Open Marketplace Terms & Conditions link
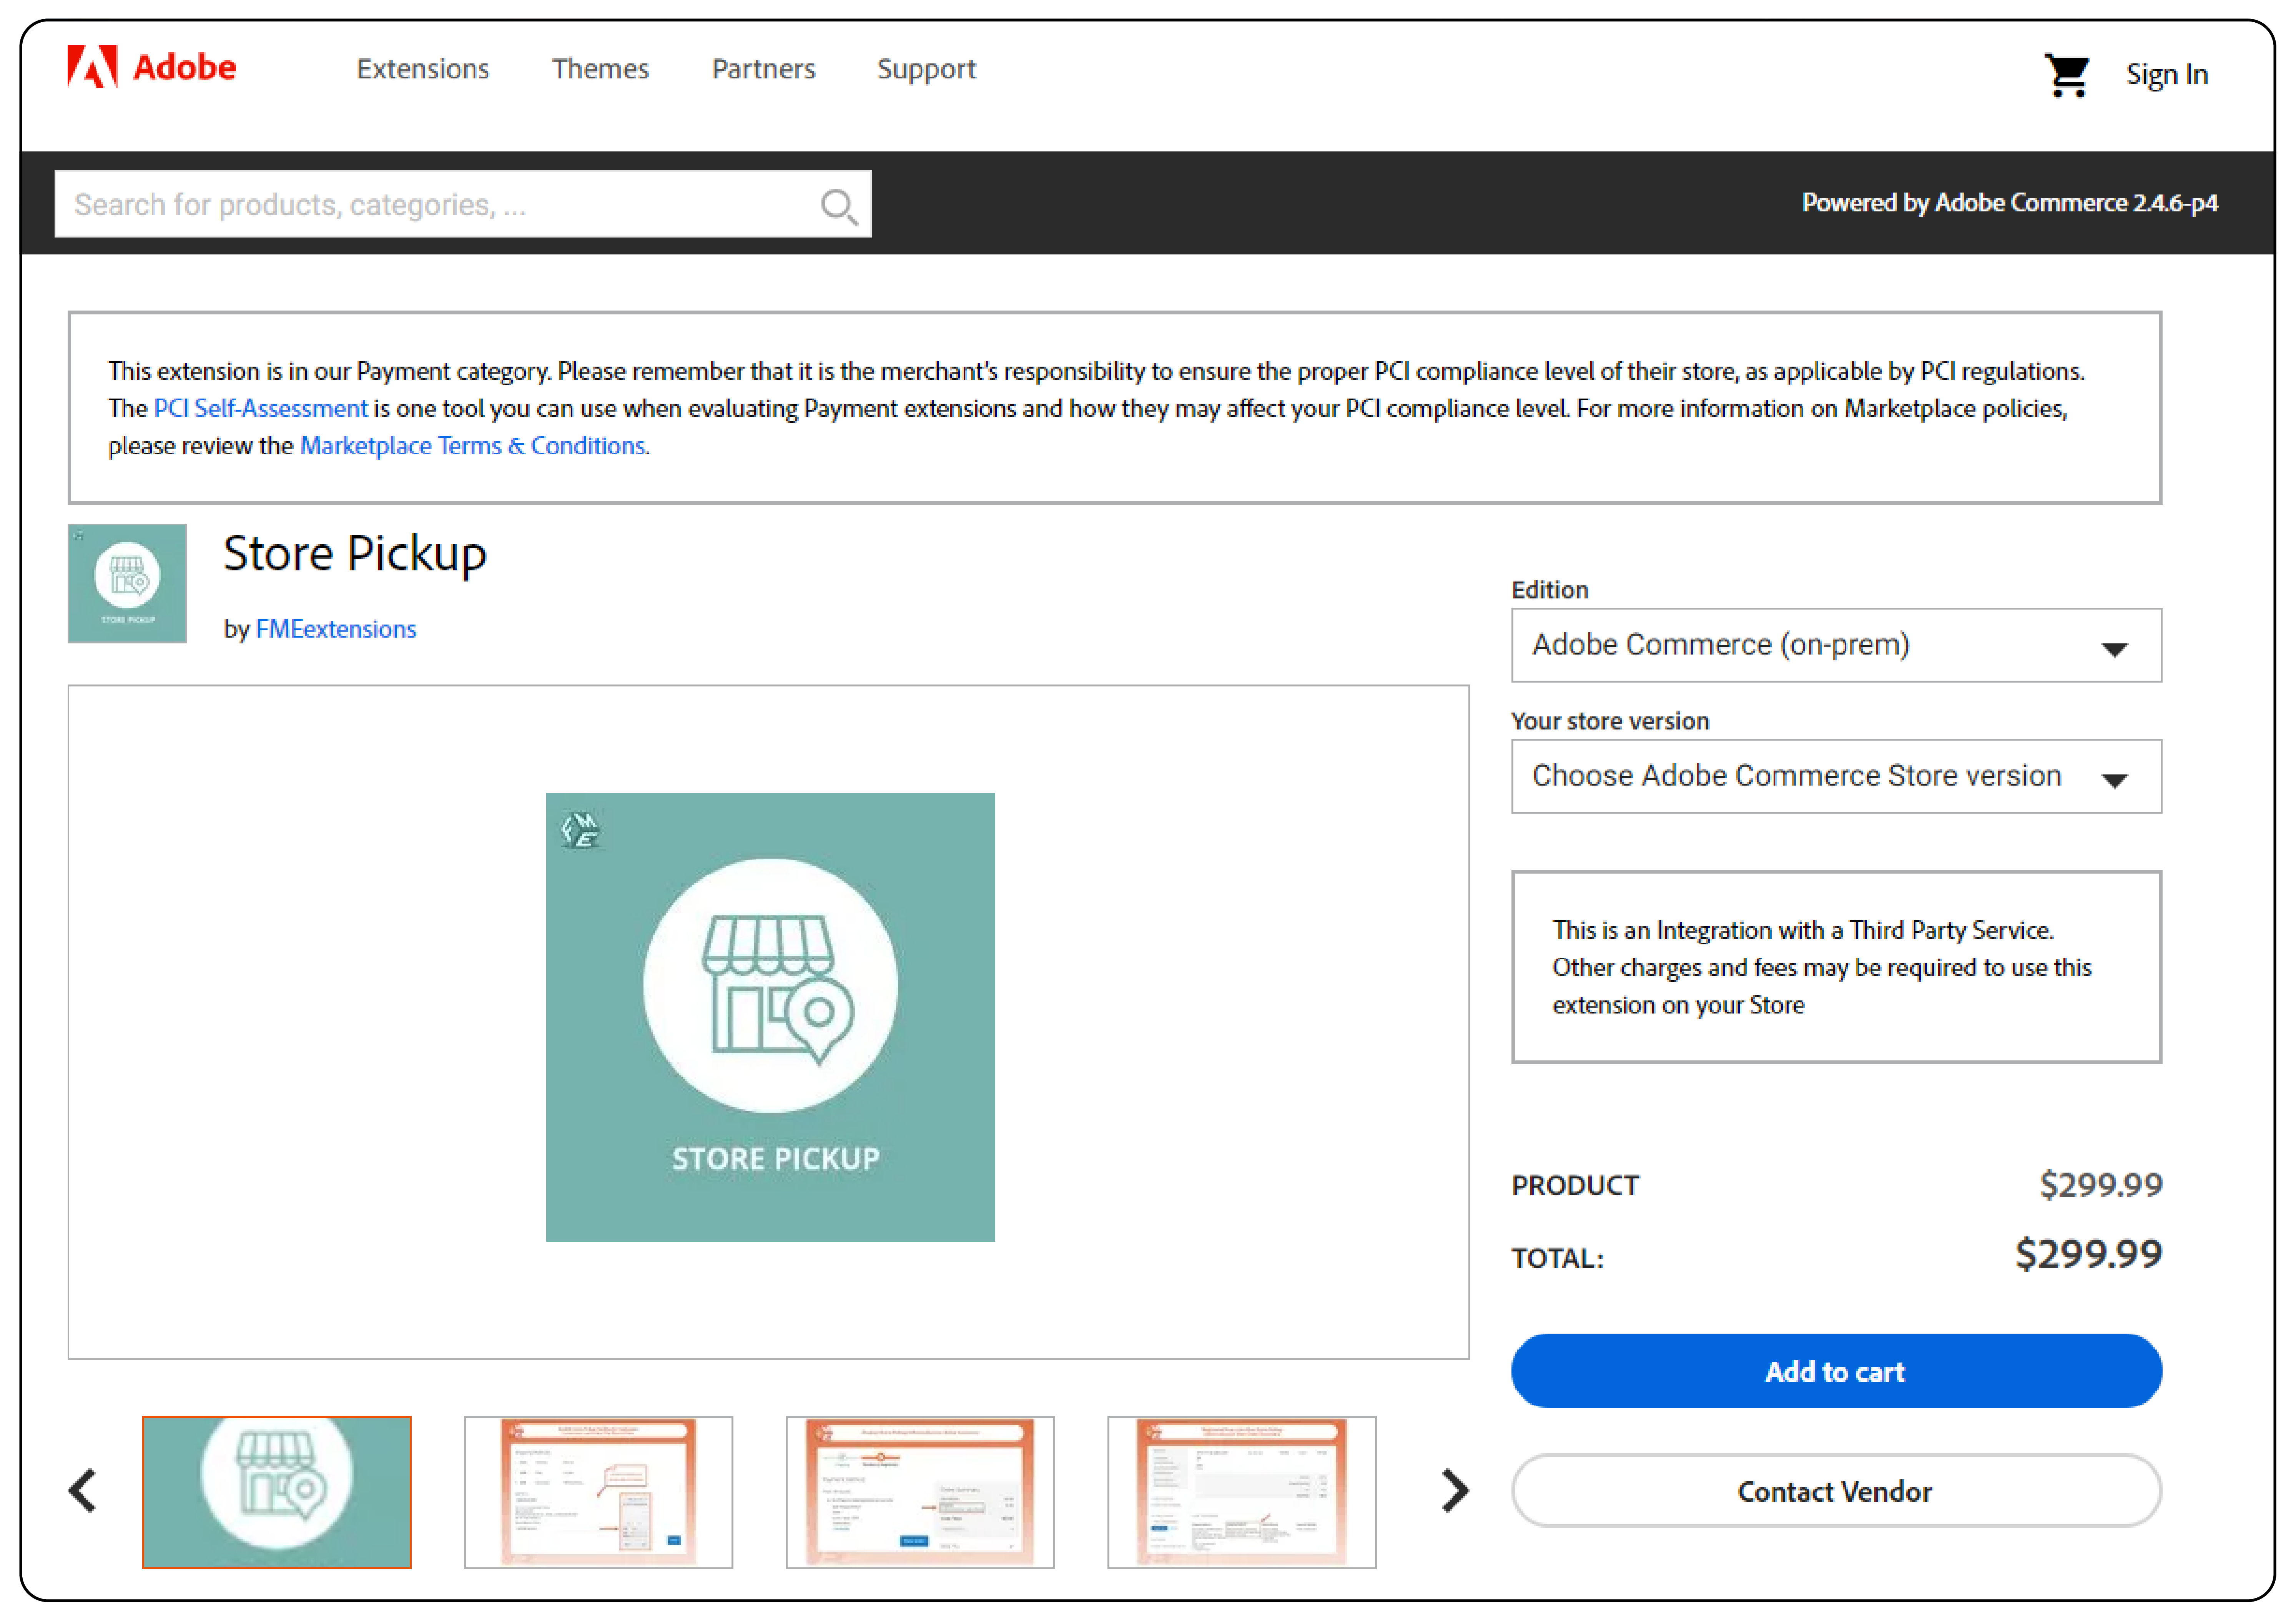 pos(473,446)
